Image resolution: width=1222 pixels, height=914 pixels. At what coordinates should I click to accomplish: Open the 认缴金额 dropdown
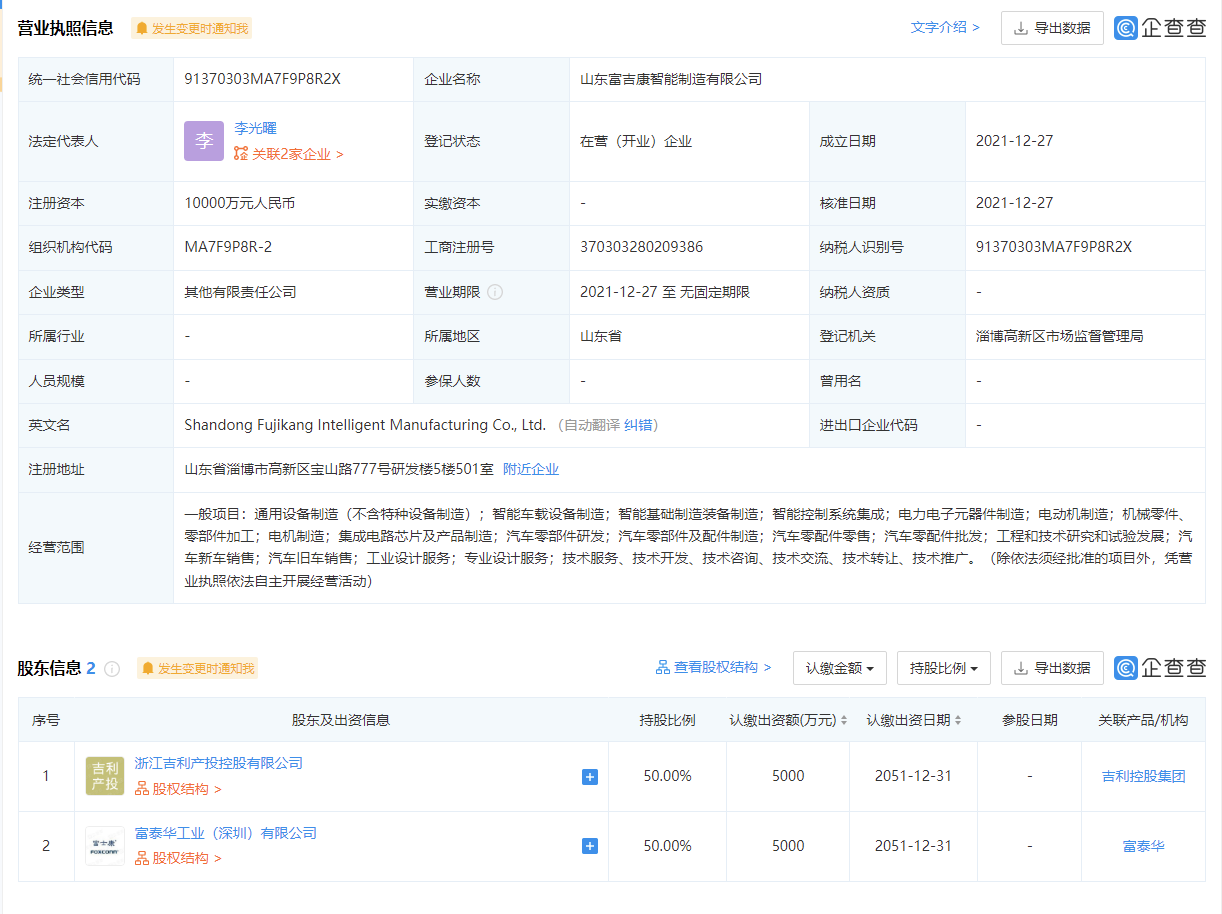click(840, 668)
